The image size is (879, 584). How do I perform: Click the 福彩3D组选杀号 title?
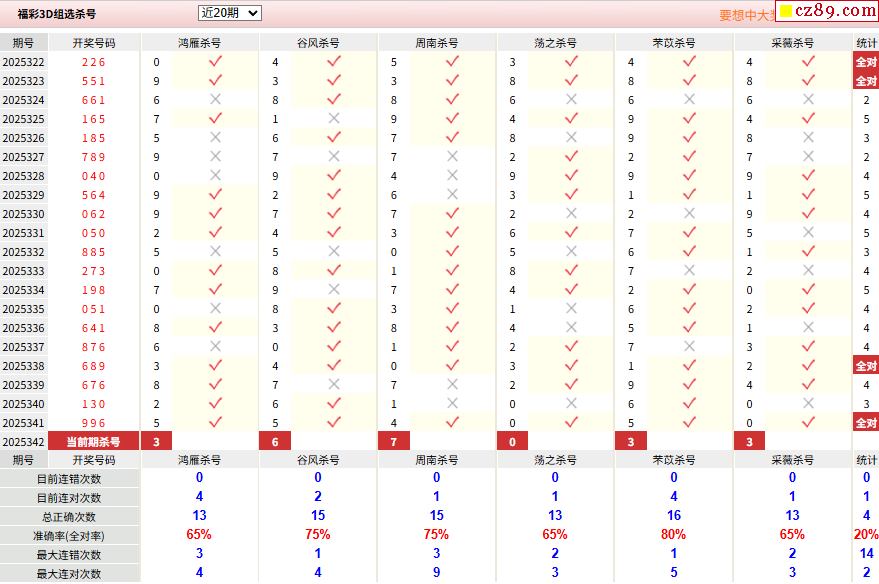point(57,14)
